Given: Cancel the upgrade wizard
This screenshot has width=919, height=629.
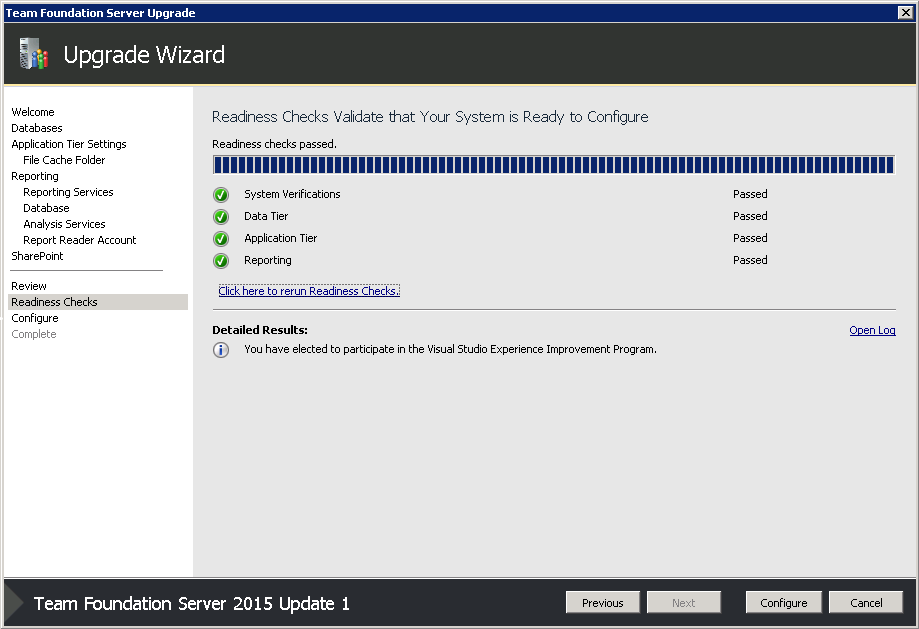Looking at the screenshot, I should tap(866, 603).
